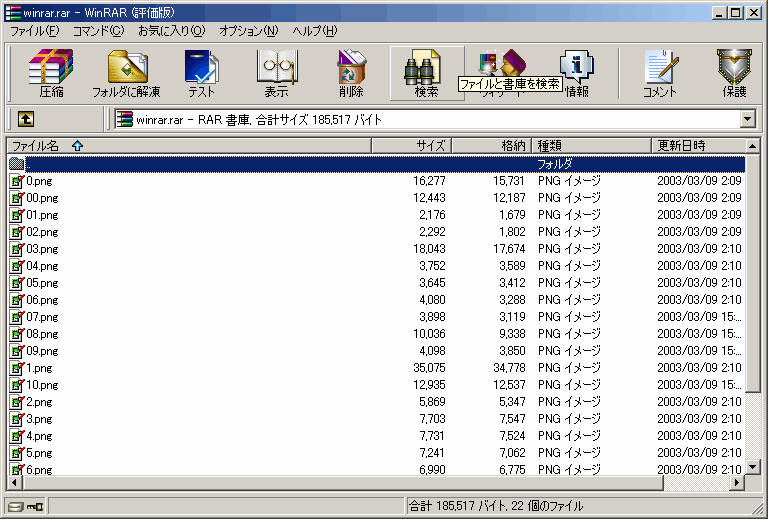Click the 保護 (Protect) shield icon
This screenshot has height=519, width=768.
click(x=734, y=72)
